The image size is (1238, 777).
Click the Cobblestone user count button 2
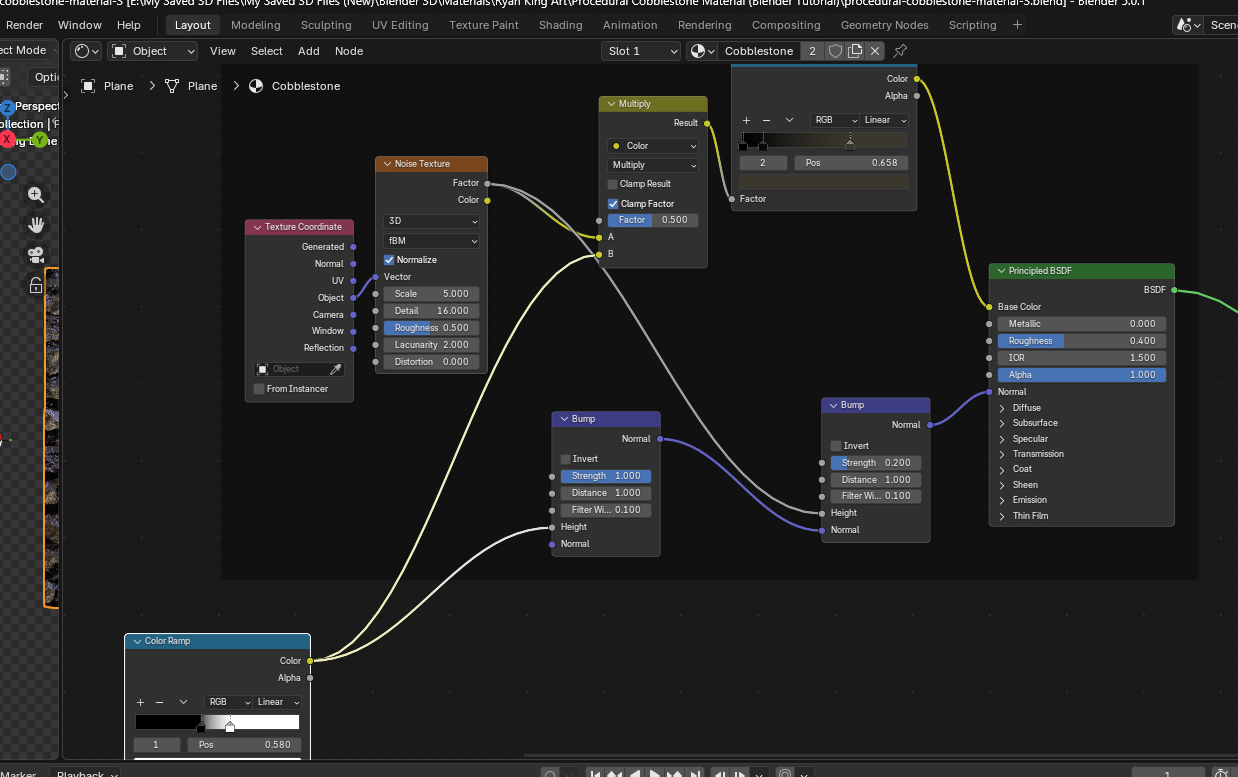(x=812, y=51)
